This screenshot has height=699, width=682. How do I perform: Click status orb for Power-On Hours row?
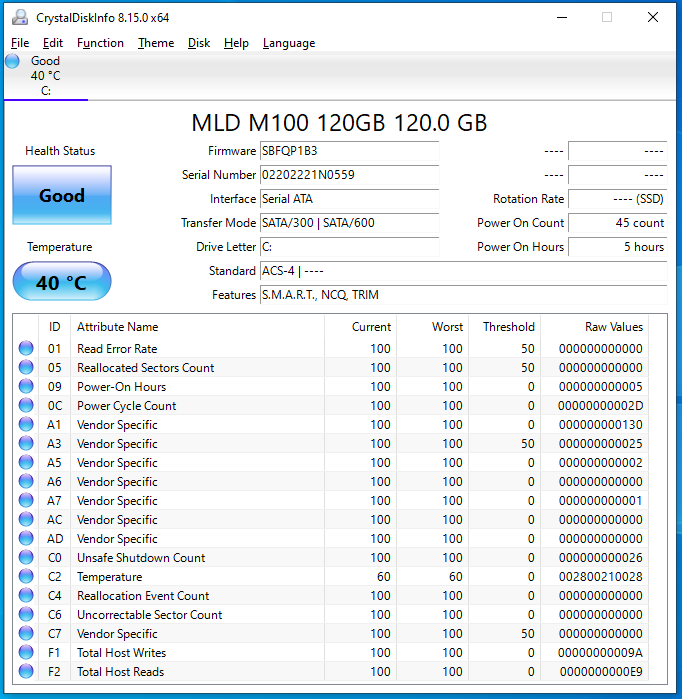tap(26, 386)
